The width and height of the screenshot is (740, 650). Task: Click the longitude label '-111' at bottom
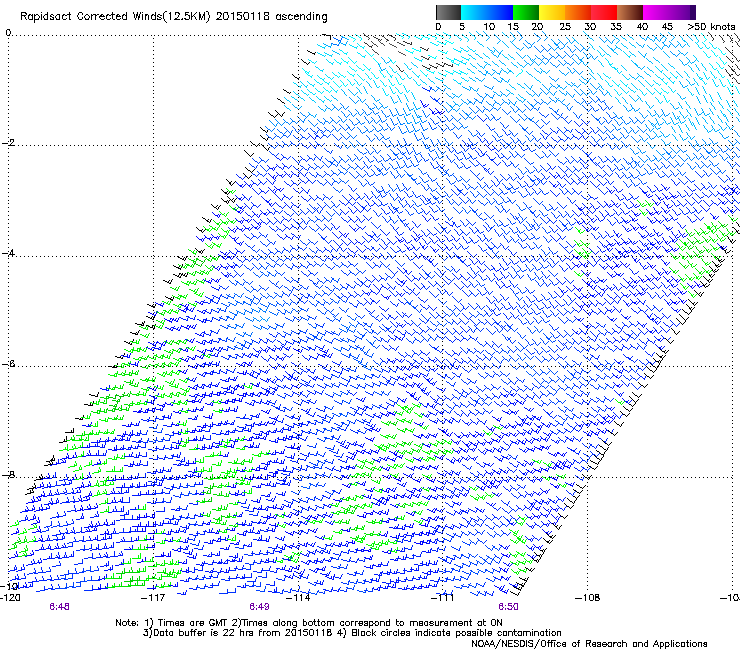click(443, 597)
